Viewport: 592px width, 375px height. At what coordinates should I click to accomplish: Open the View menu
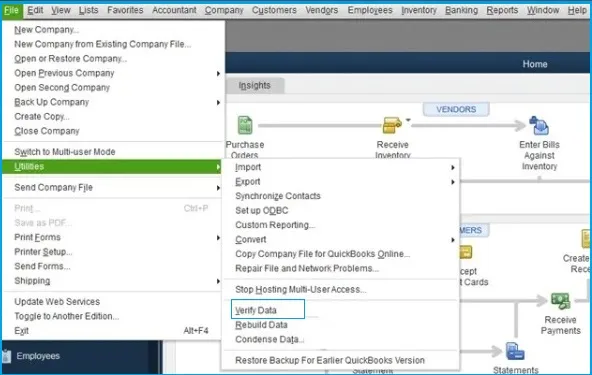[x=61, y=10]
